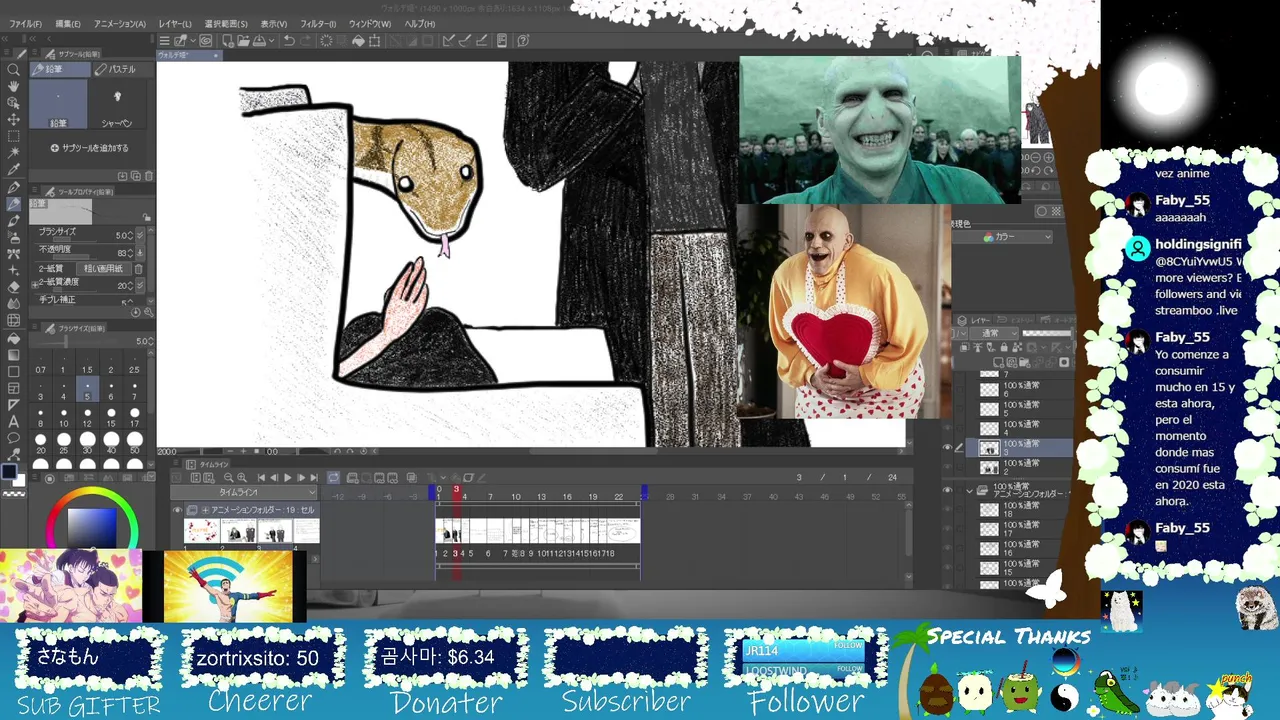Screen dimensions: 1280x720
Task: Select the Auto Select magic wand tool
Action: coord(14,153)
